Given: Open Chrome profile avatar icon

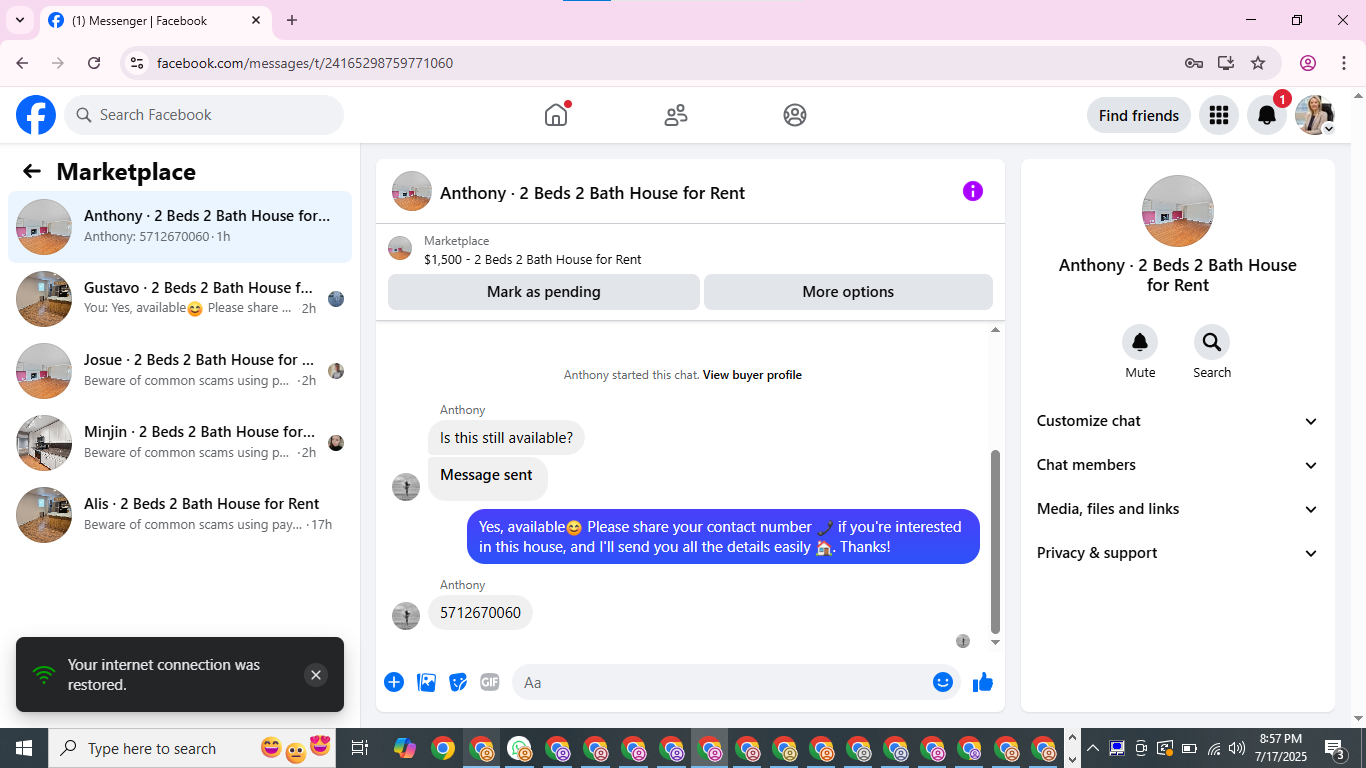Looking at the screenshot, I should pos(1308,63).
